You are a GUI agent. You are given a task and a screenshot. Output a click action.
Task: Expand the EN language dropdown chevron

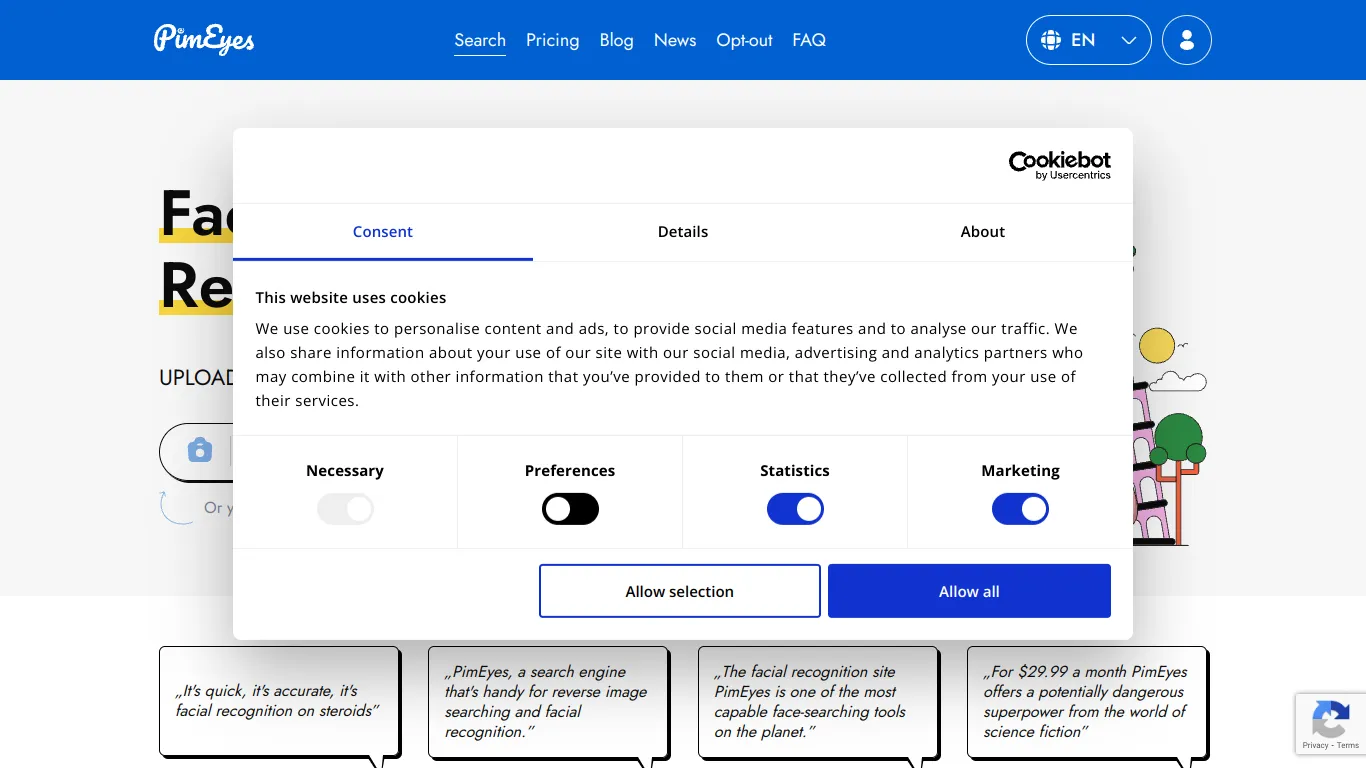click(x=1129, y=41)
